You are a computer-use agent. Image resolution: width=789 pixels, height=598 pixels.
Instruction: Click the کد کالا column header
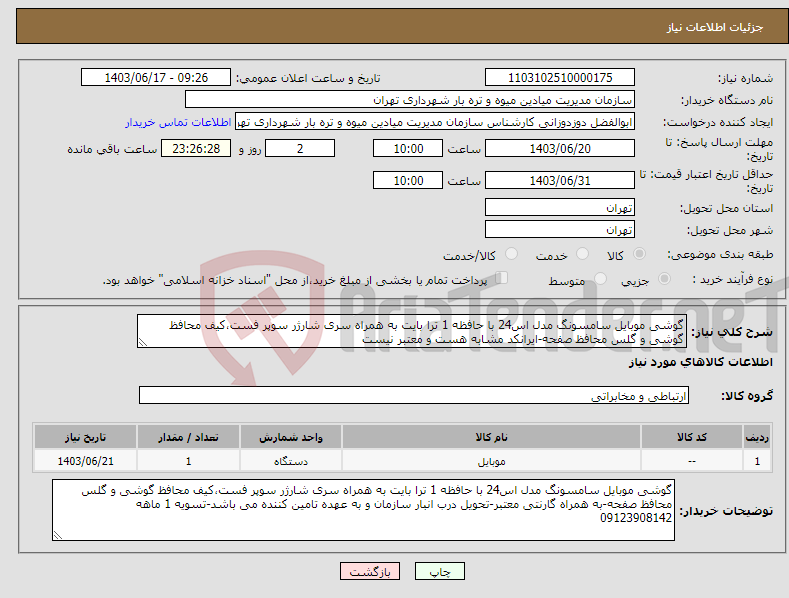click(692, 437)
